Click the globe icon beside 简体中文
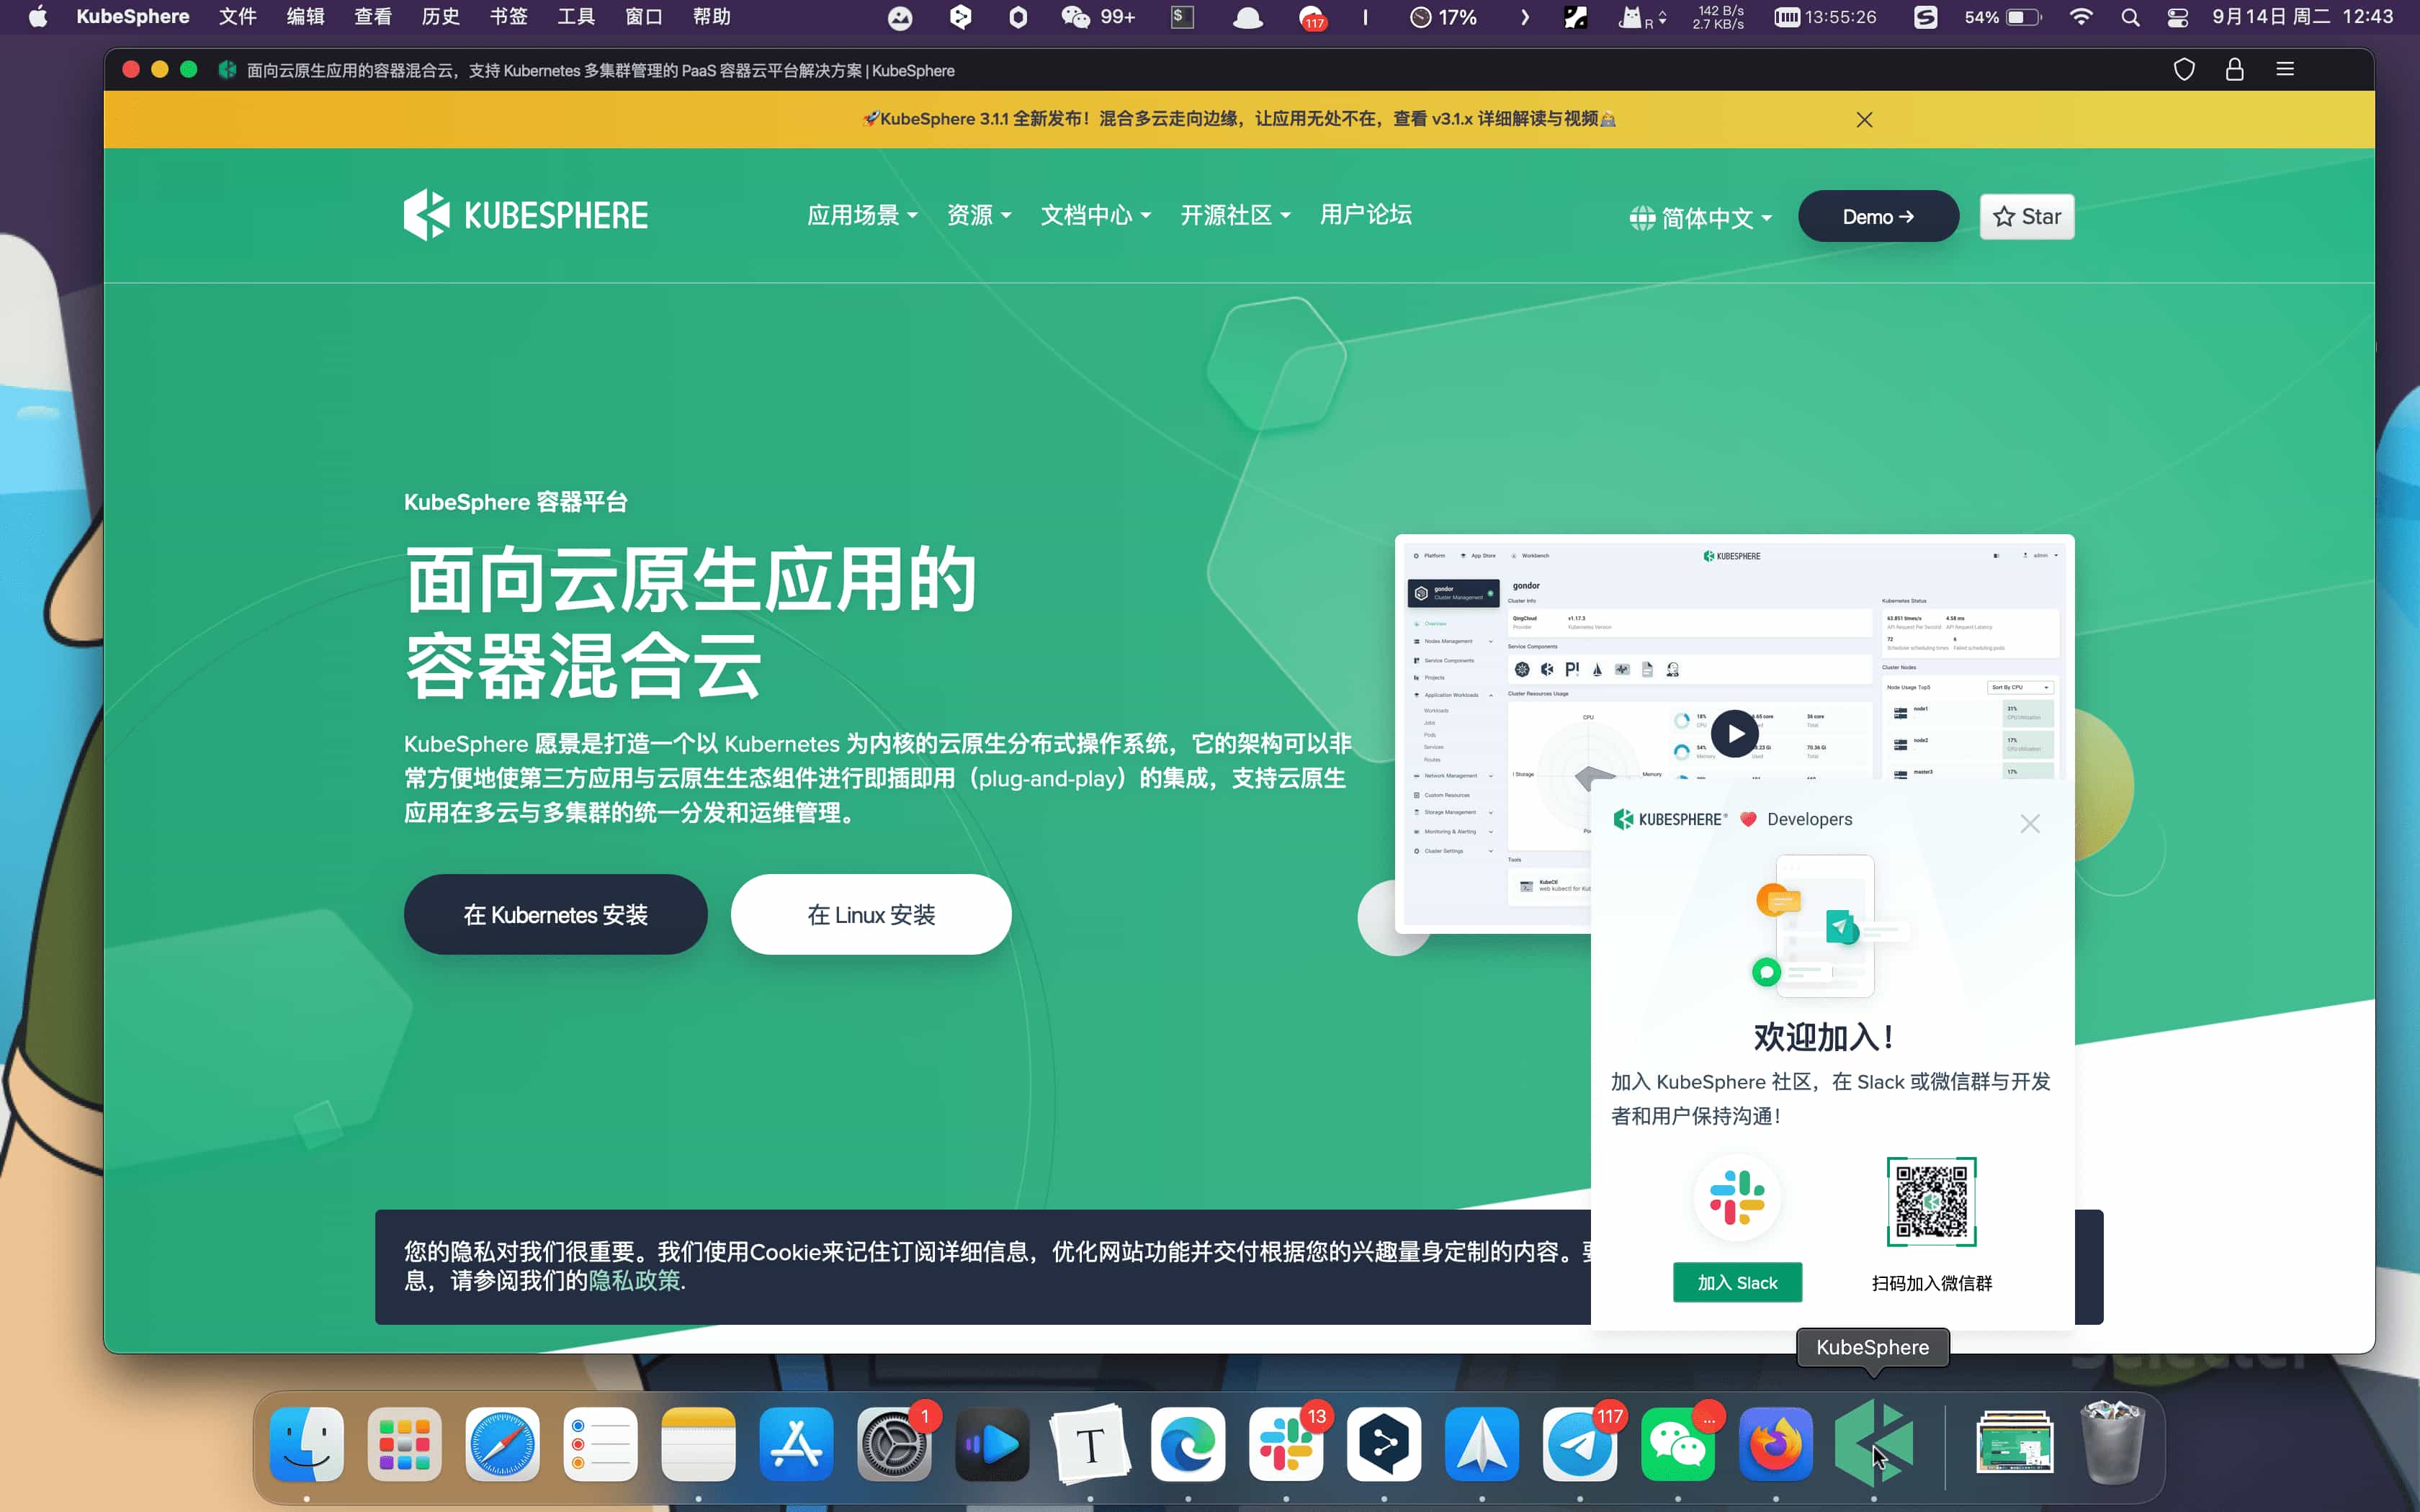The image size is (2420, 1512). click(1641, 218)
